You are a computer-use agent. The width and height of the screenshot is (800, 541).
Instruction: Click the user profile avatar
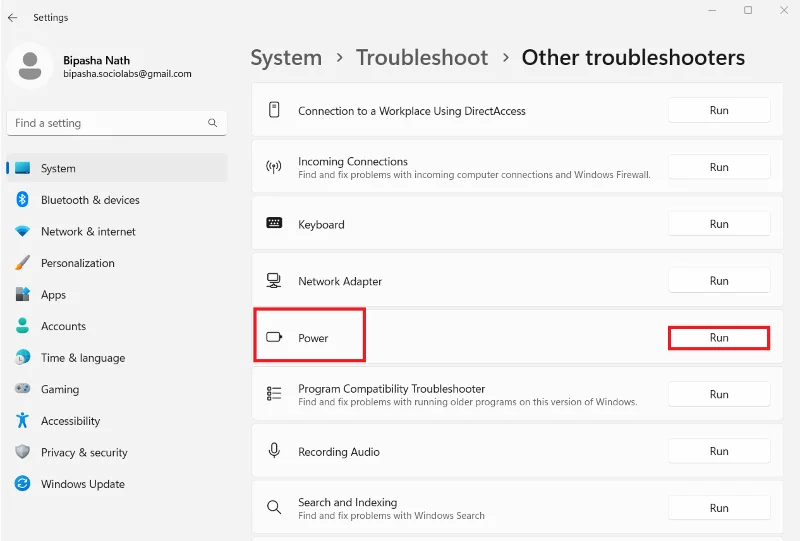(x=30, y=66)
